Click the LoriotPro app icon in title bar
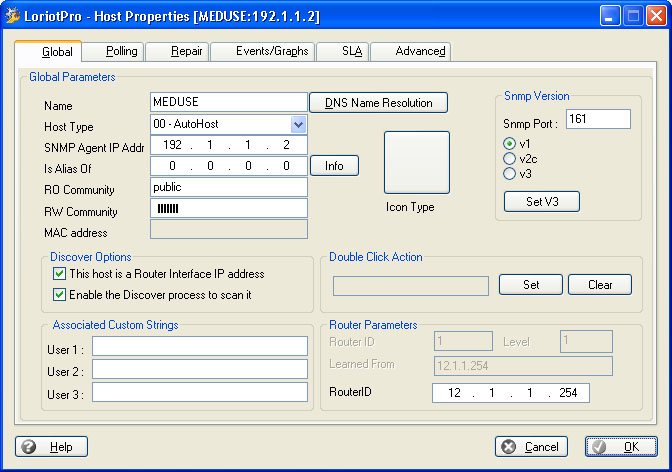Image resolution: width=672 pixels, height=472 pixels. coord(12,16)
